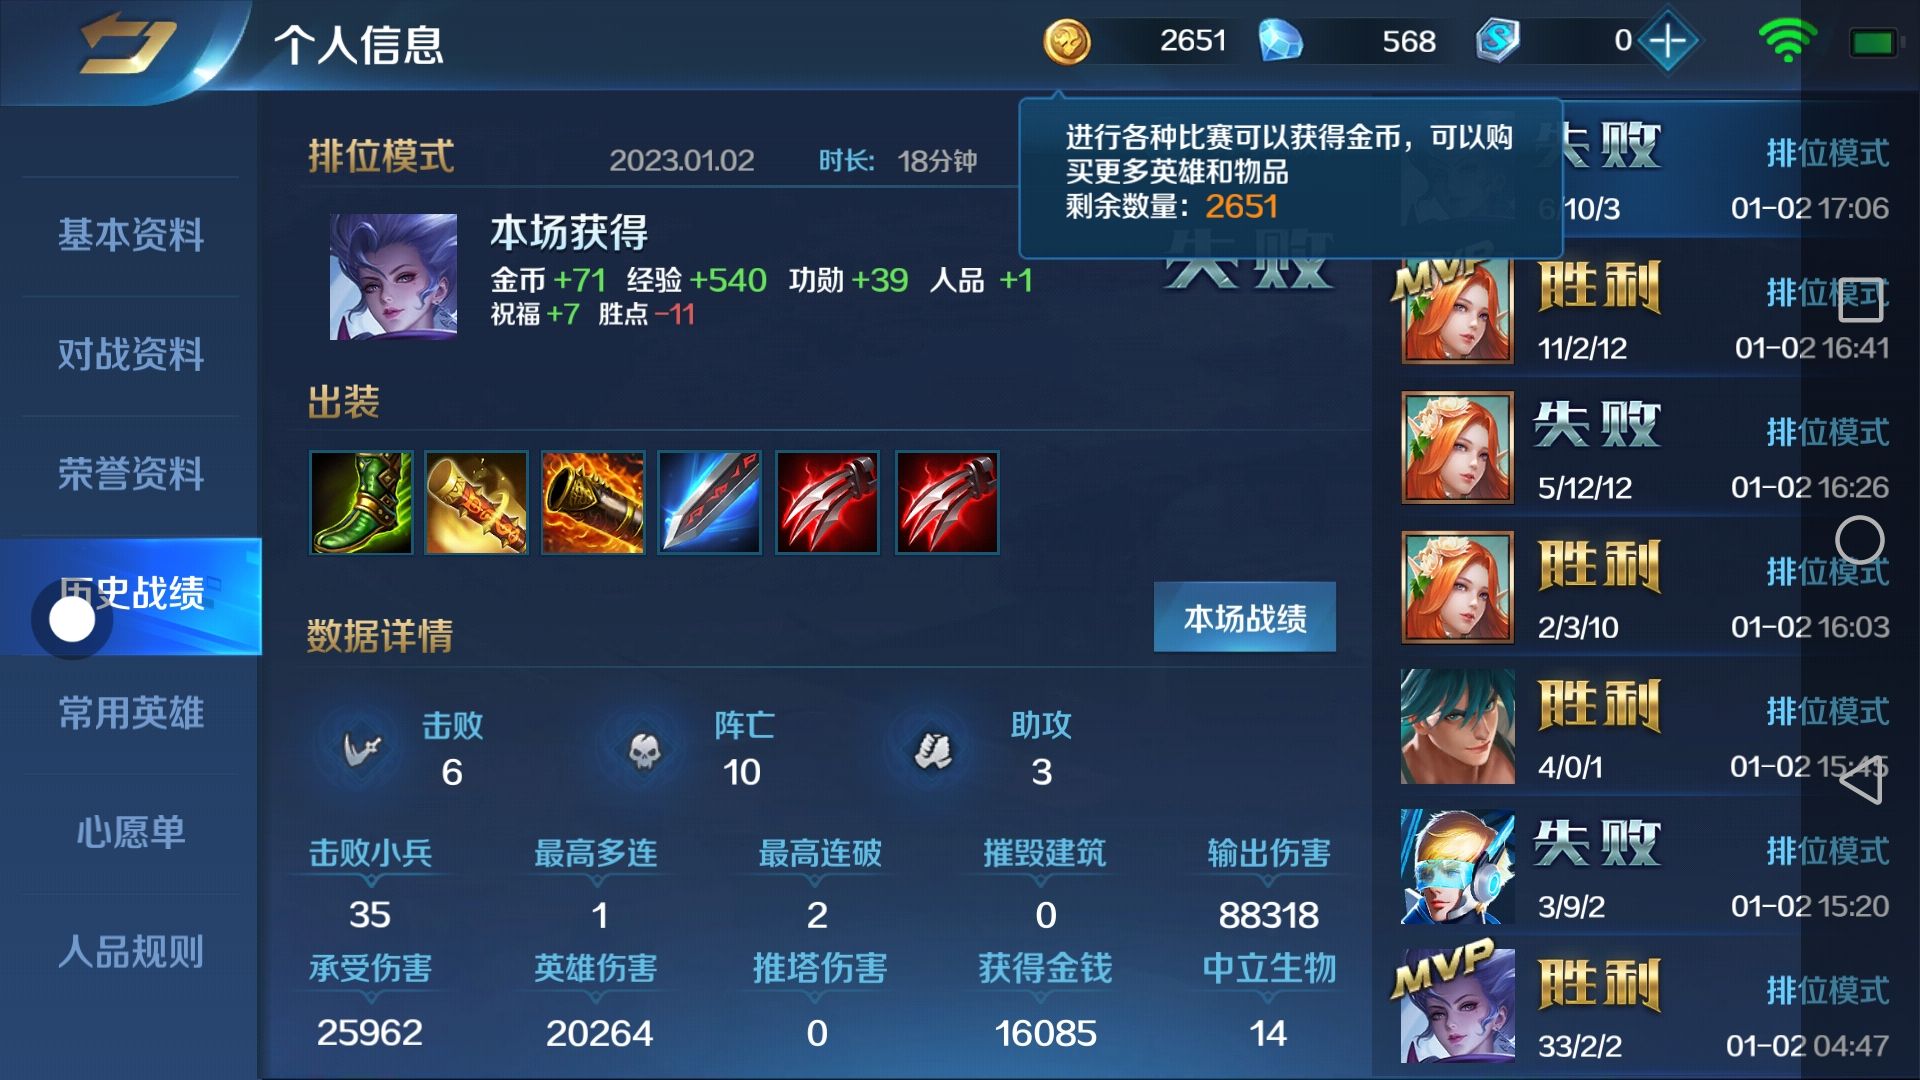Switch to the 对战资料 tab
The image size is (1920, 1080).
coord(131,355)
